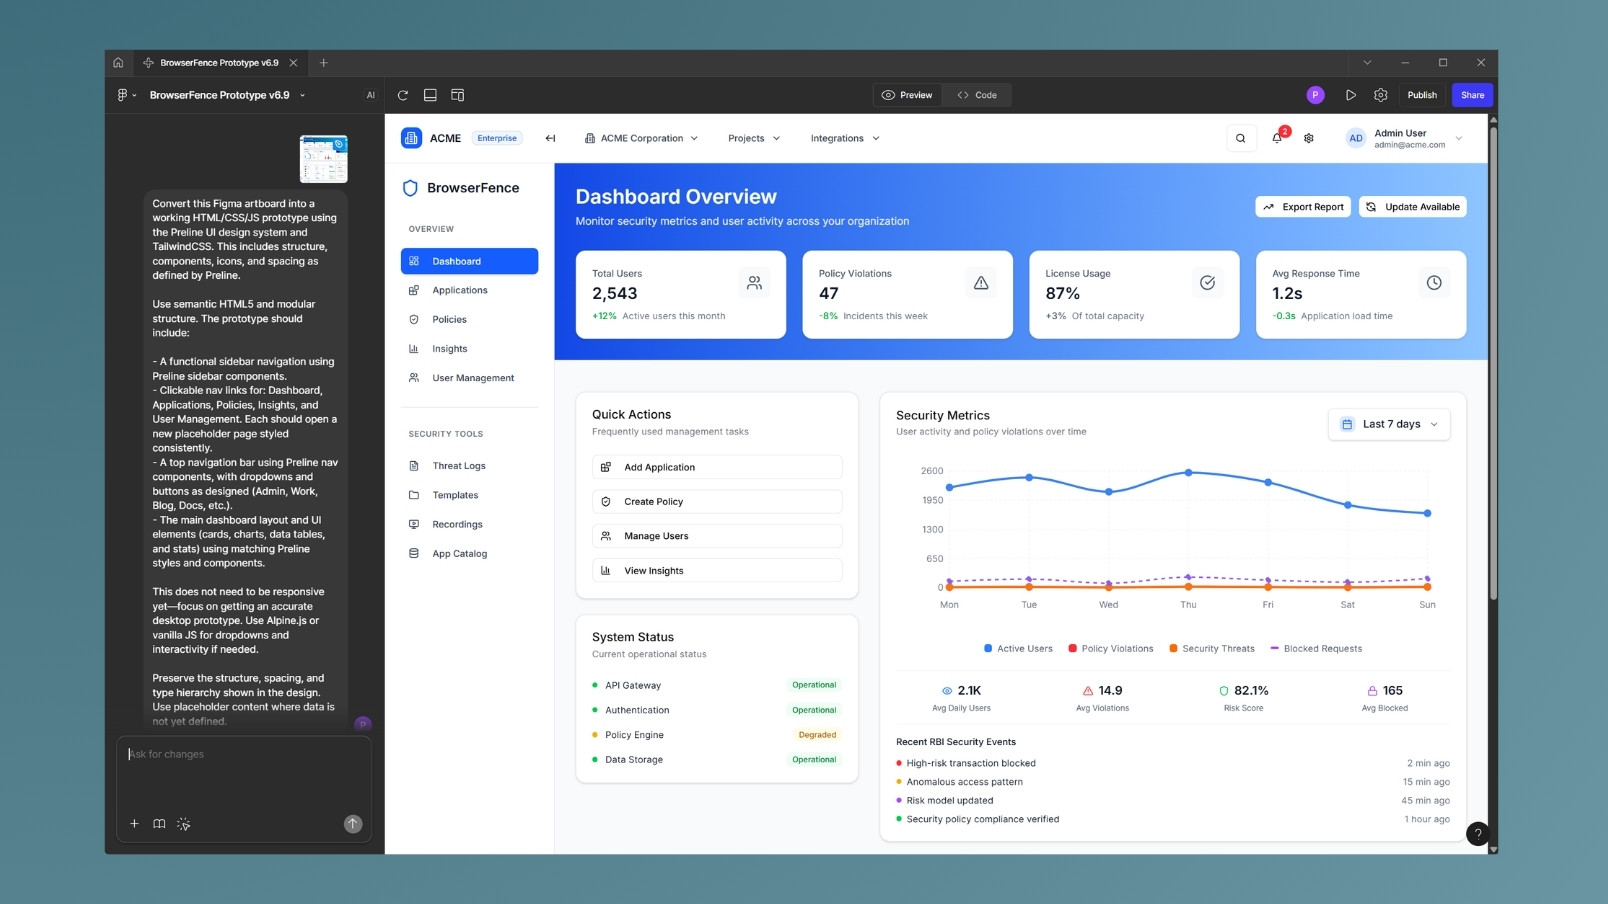Open the book icon below chat input
The height and width of the screenshot is (904, 1608).
coord(159,824)
